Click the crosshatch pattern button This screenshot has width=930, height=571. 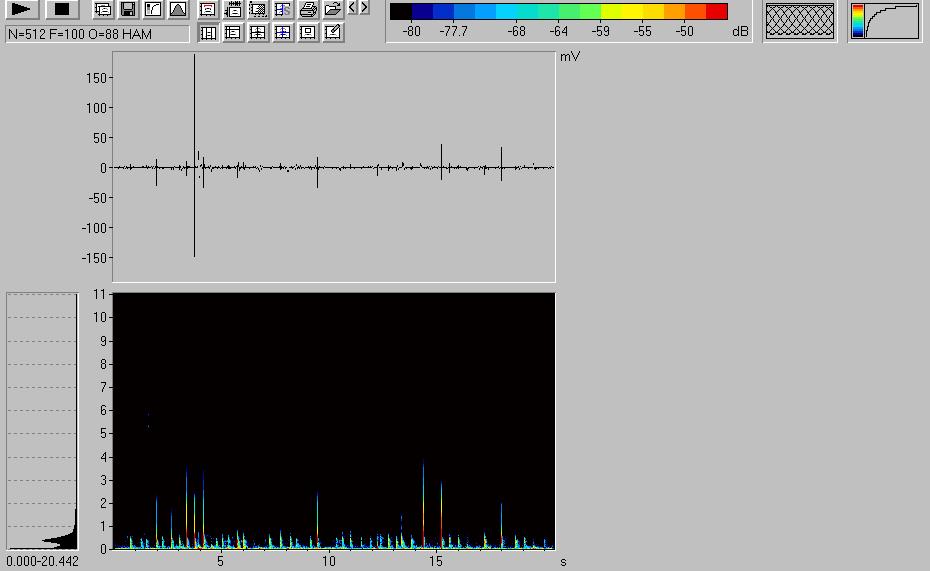pyautogui.click(x=799, y=21)
